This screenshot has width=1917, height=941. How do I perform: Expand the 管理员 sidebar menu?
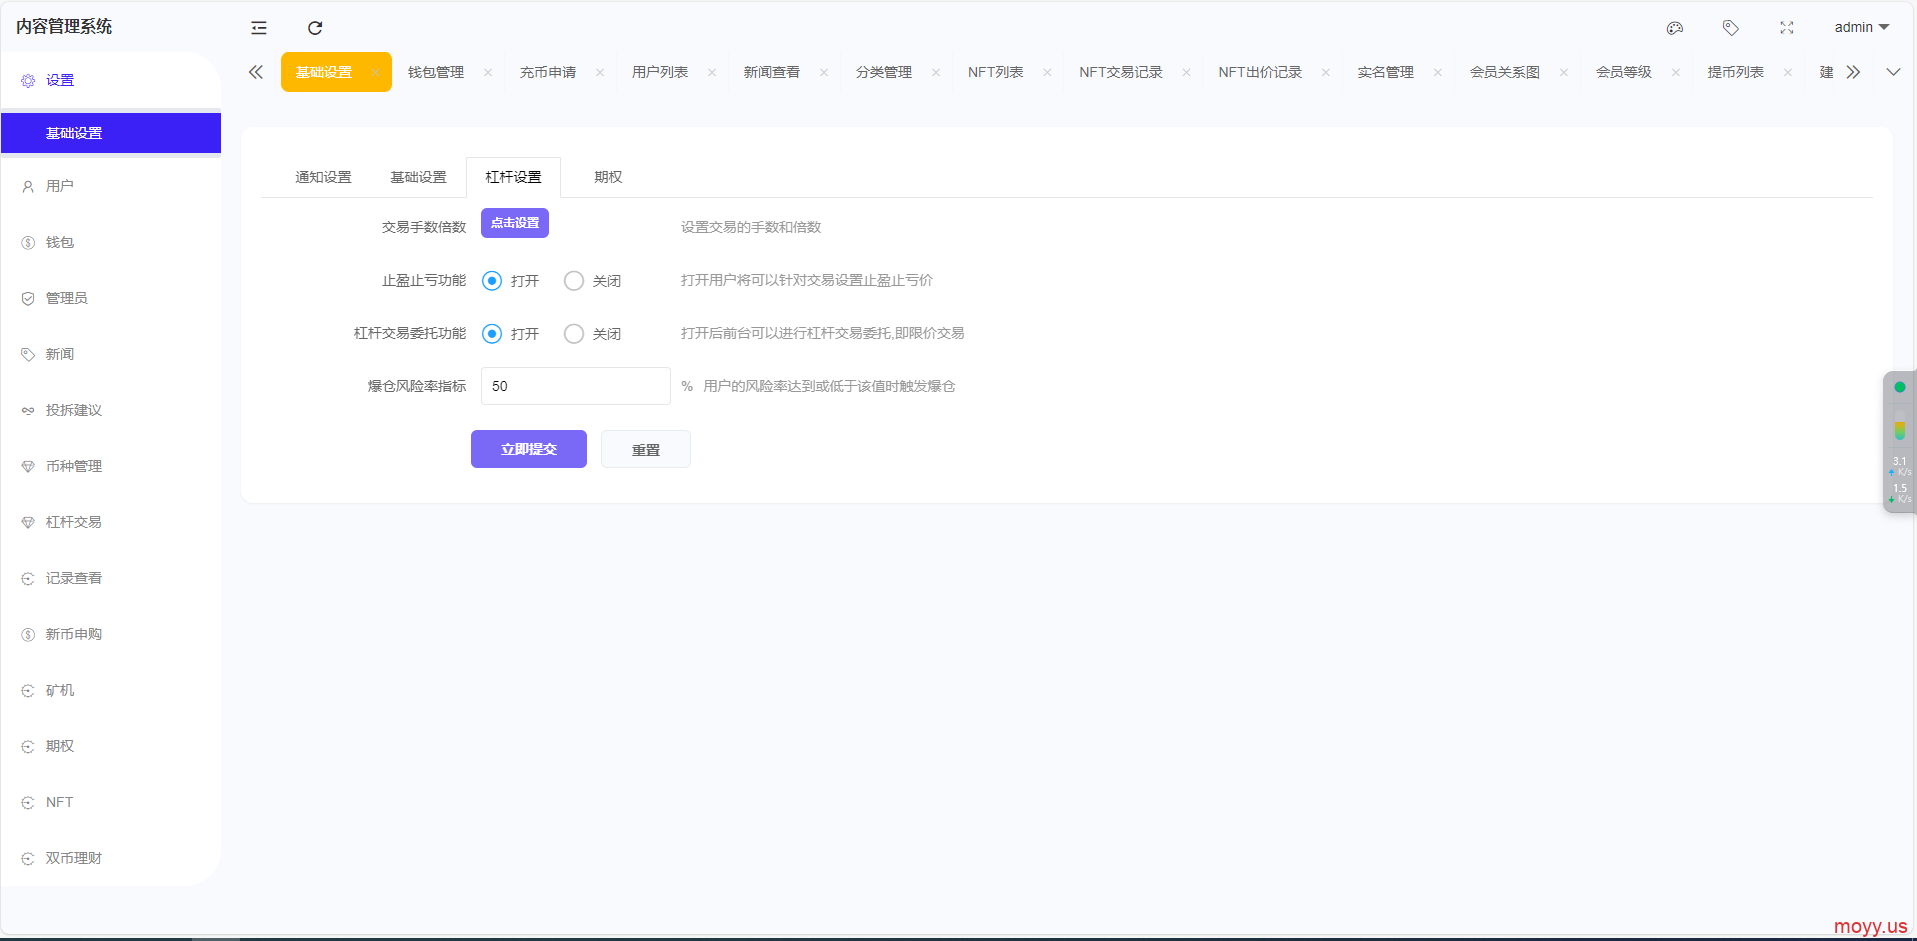pos(111,298)
